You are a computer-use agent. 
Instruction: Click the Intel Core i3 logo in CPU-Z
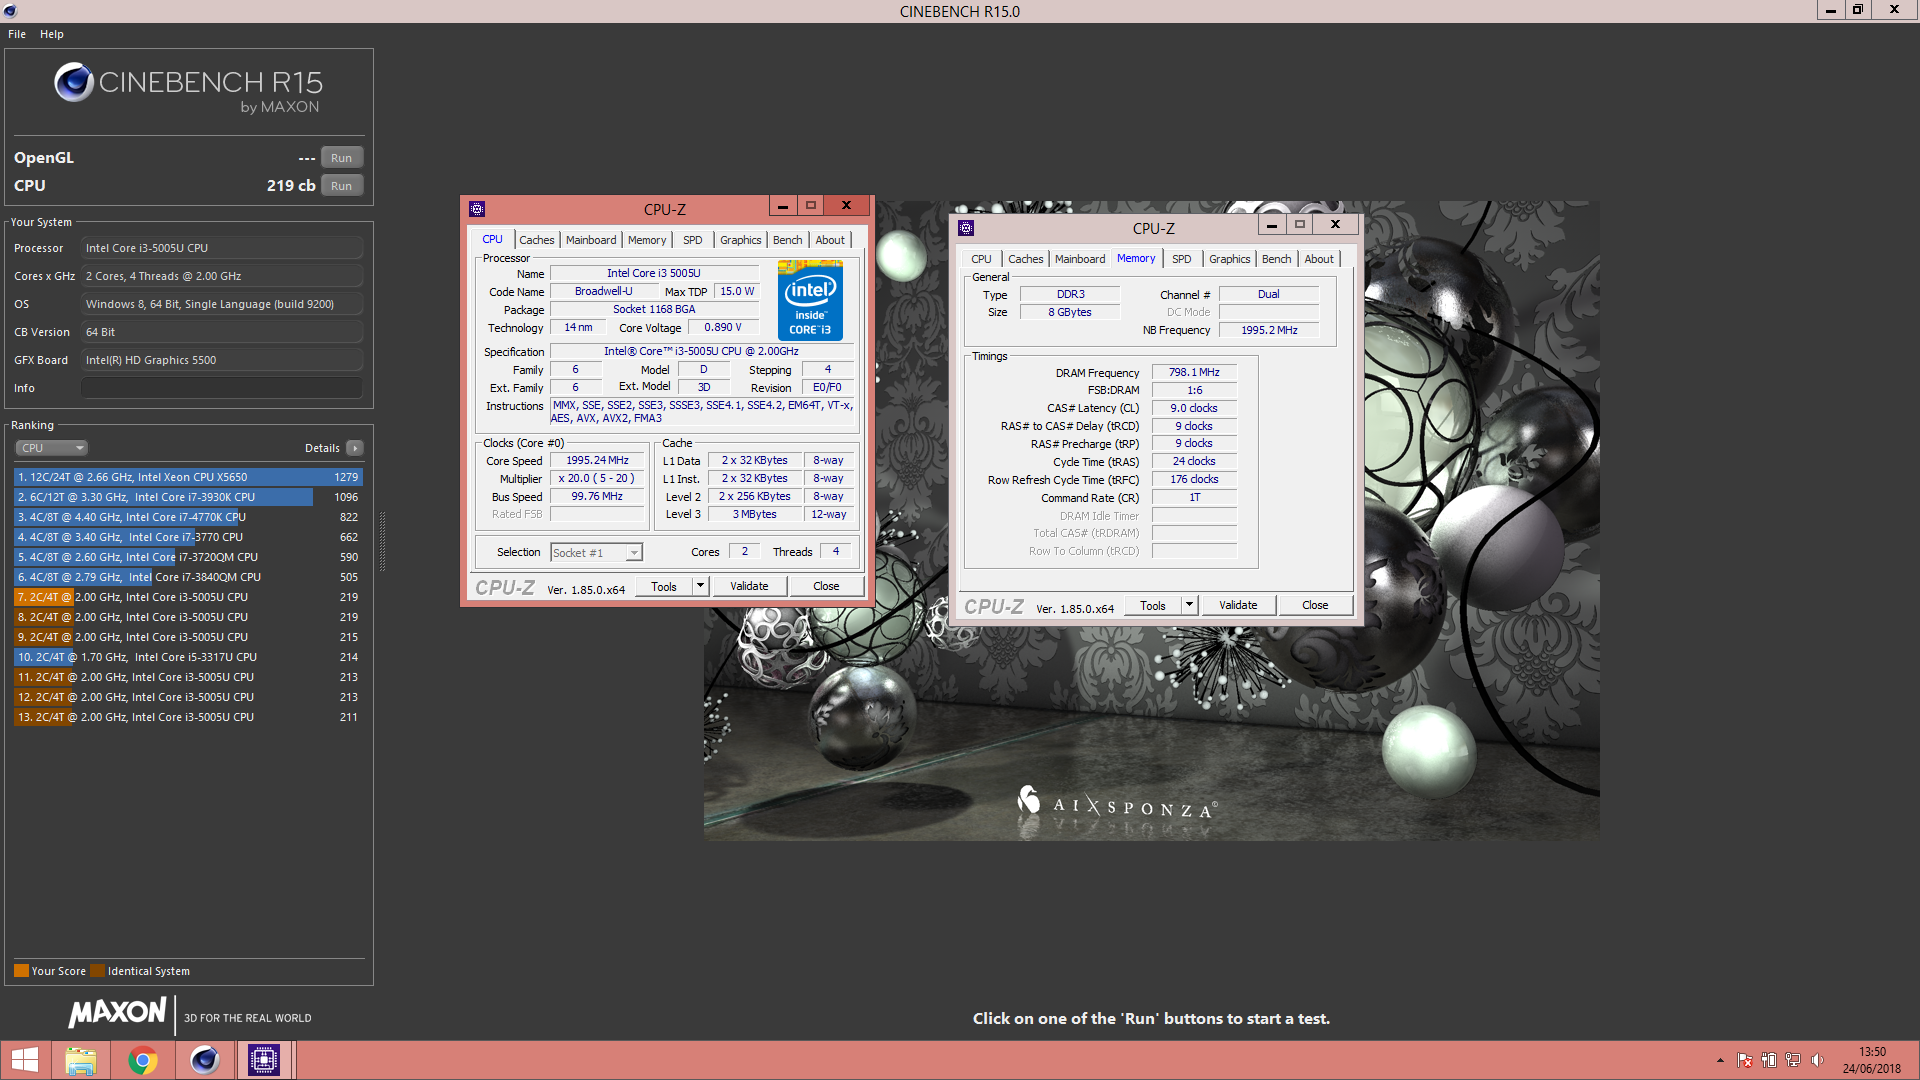810,300
